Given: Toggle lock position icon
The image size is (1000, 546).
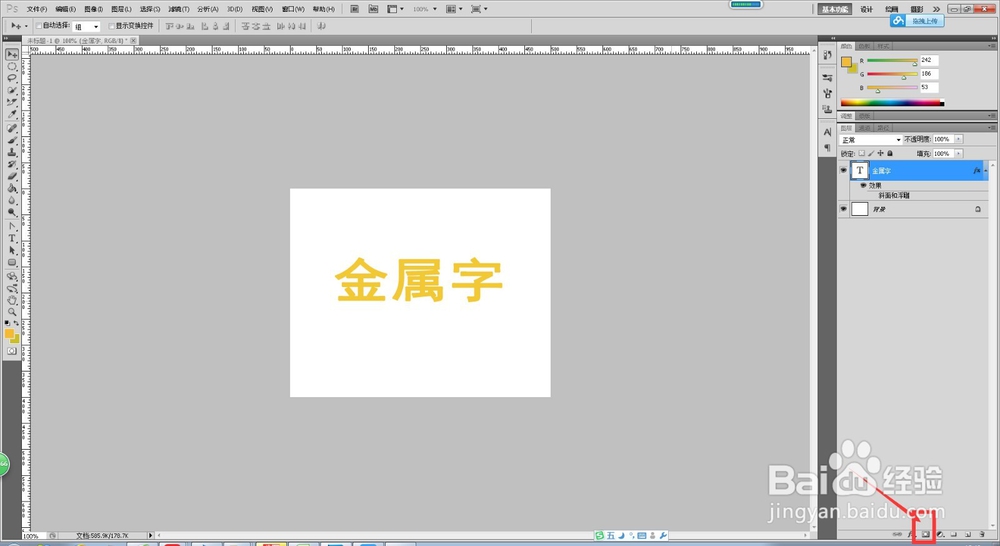Looking at the screenshot, I should [881, 153].
